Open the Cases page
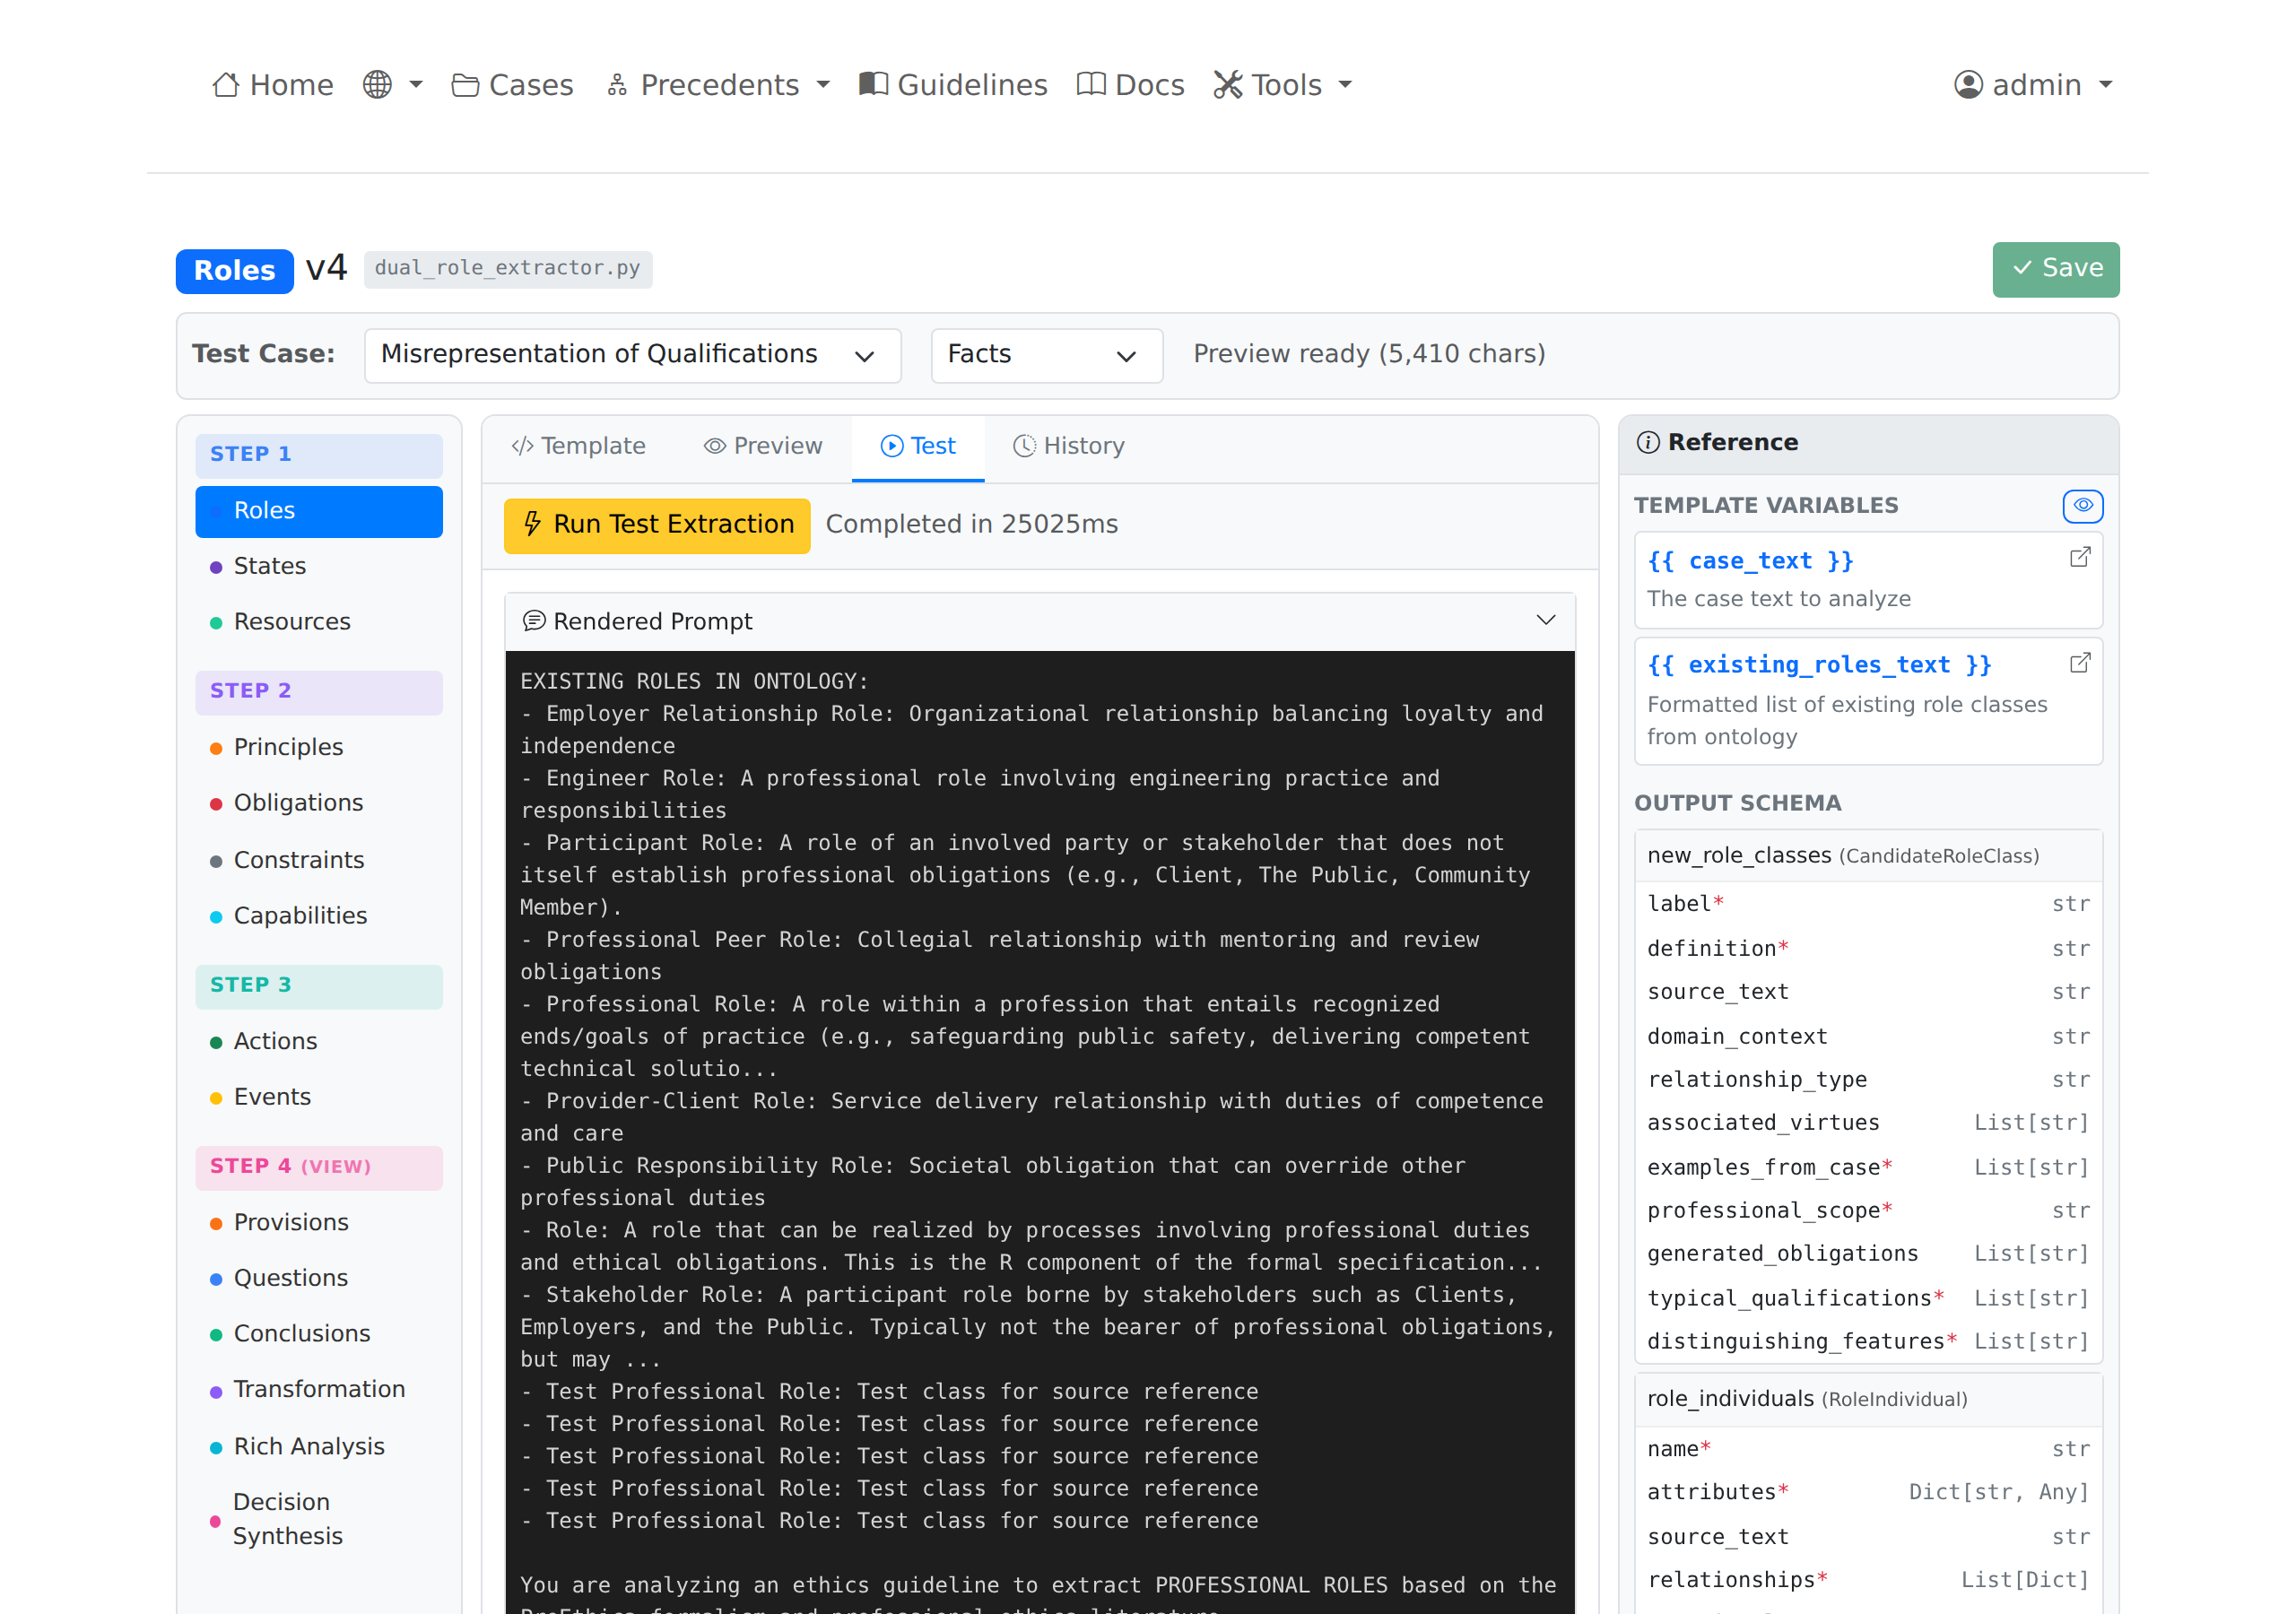 pos(512,85)
